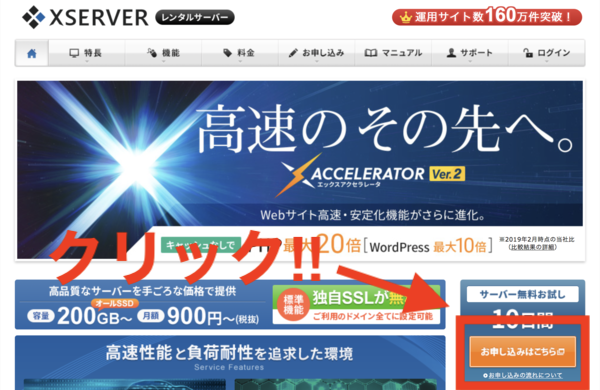The width and height of the screenshot is (600, 390).
Task: Open the ログイン menu item
Action: point(547,53)
